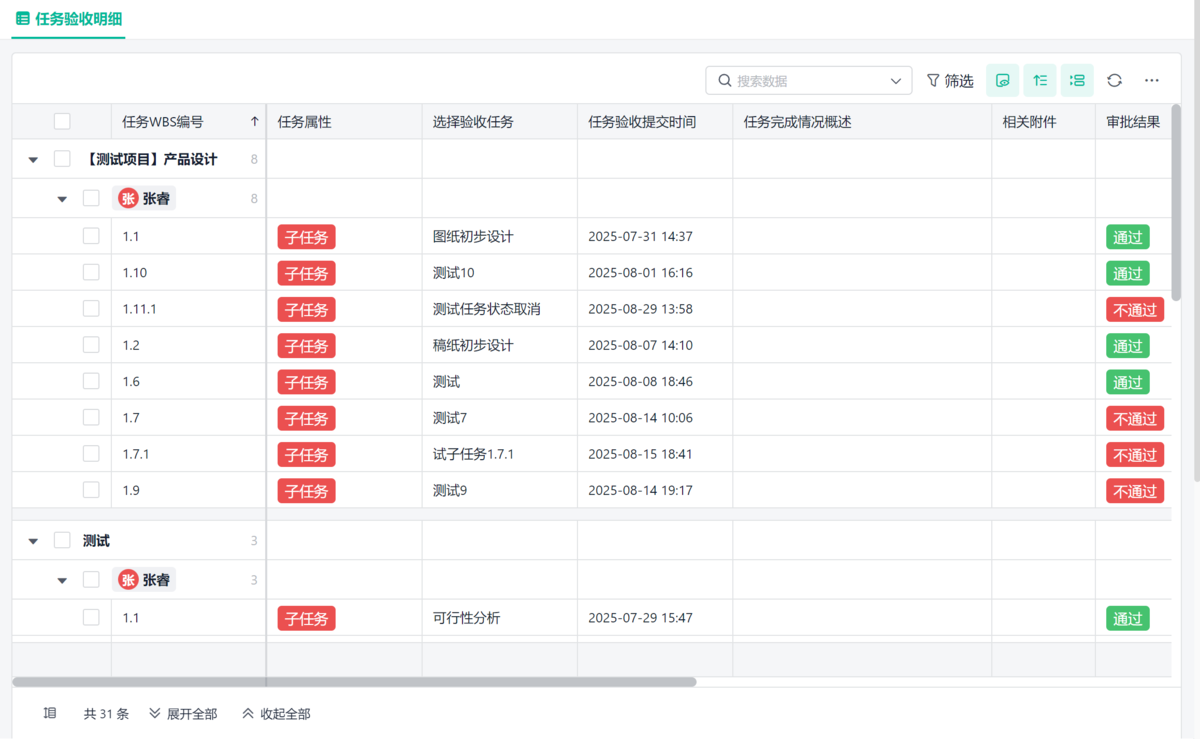Click the show/hide fields eye icon
Image resolution: width=1200 pixels, height=739 pixels.
click(x=1002, y=80)
